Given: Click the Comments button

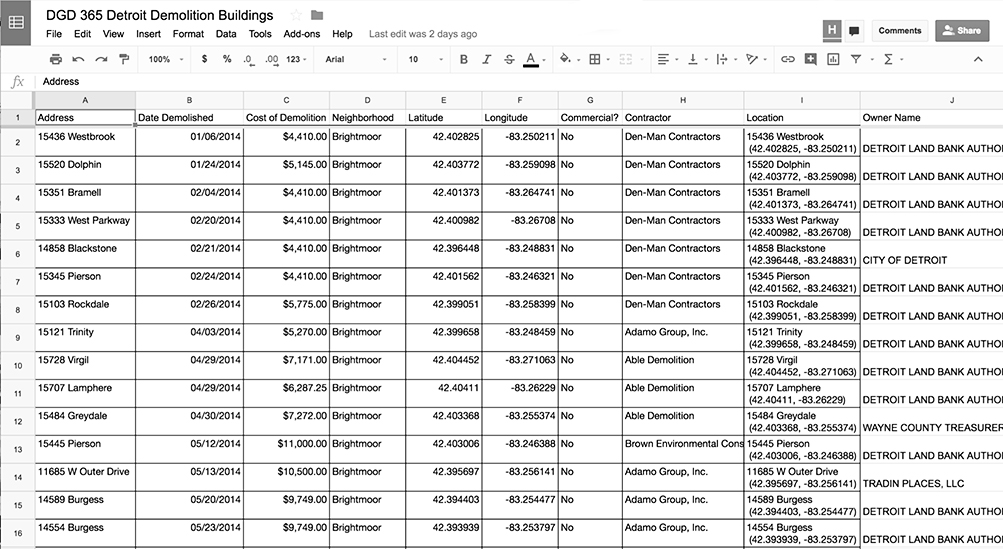Looking at the screenshot, I should point(899,30).
